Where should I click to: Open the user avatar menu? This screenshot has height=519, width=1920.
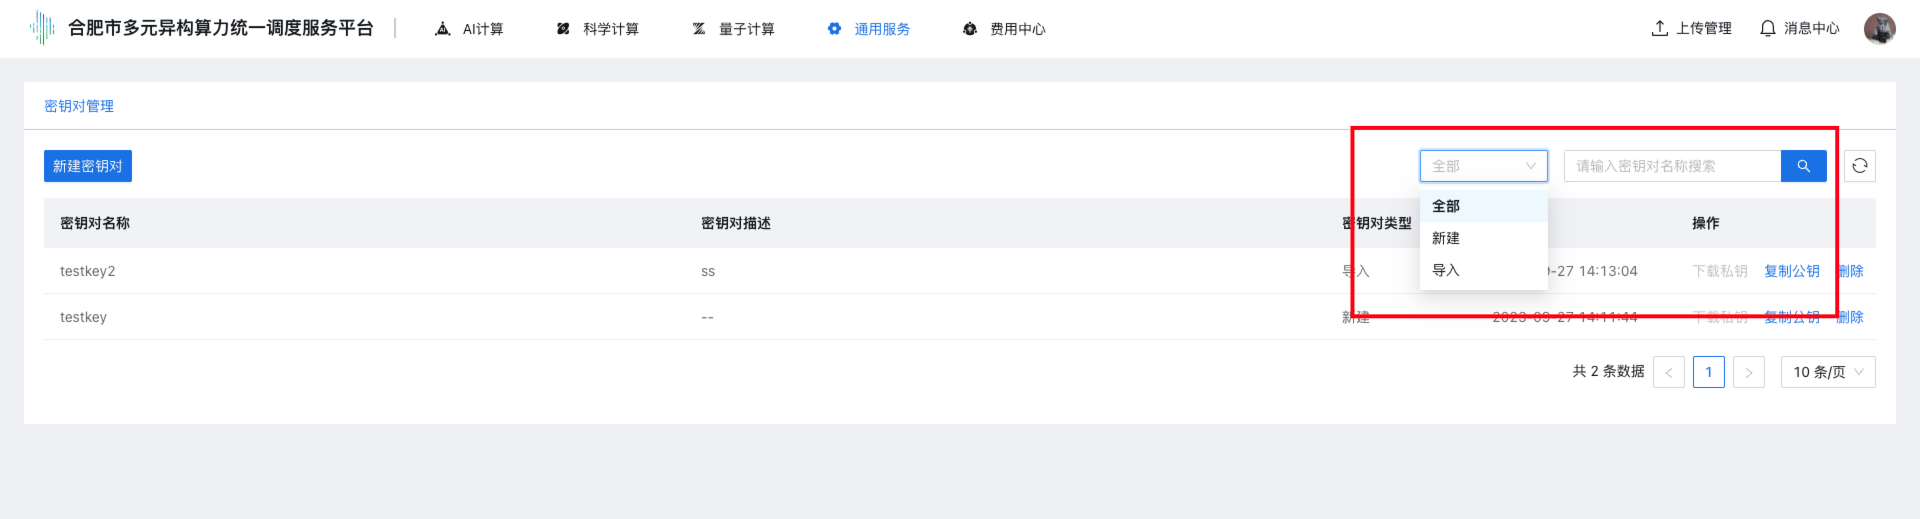point(1879,29)
